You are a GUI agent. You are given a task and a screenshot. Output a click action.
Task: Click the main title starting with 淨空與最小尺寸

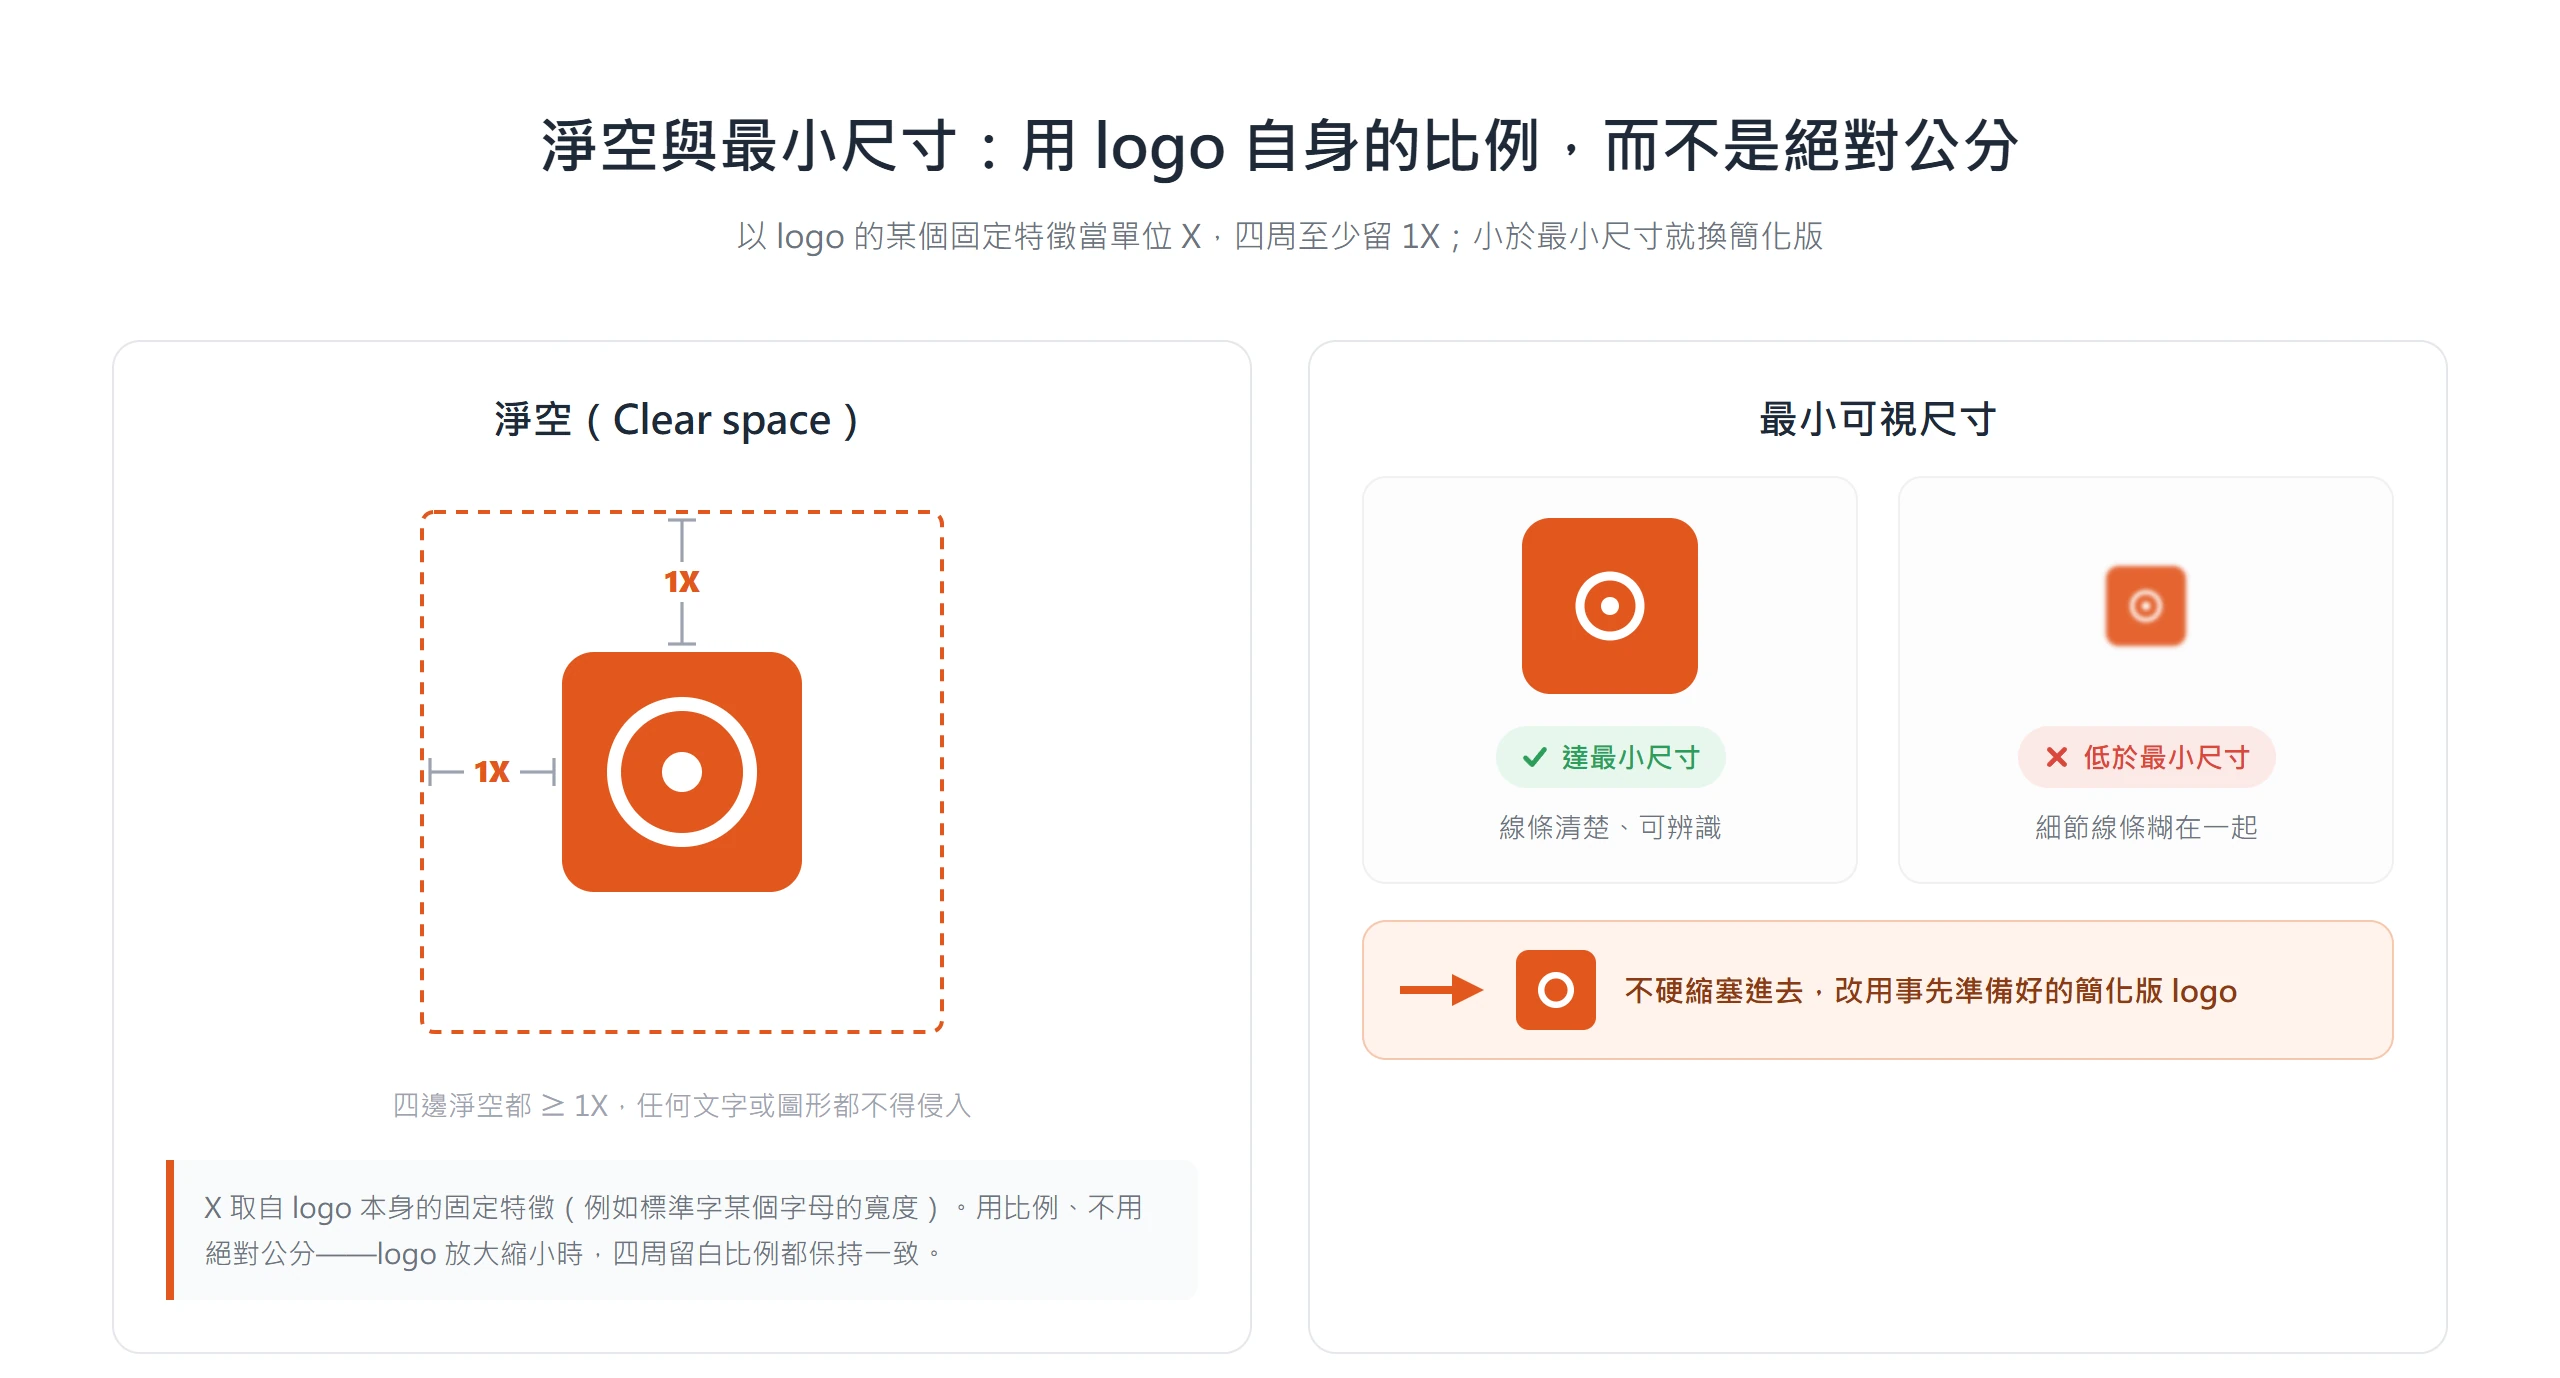tap(1280, 146)
